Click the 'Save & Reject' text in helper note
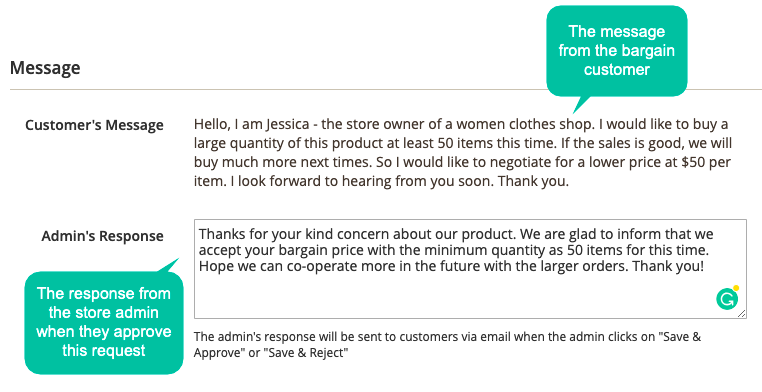This screenshot has width=762, height=392. point(306,353)
